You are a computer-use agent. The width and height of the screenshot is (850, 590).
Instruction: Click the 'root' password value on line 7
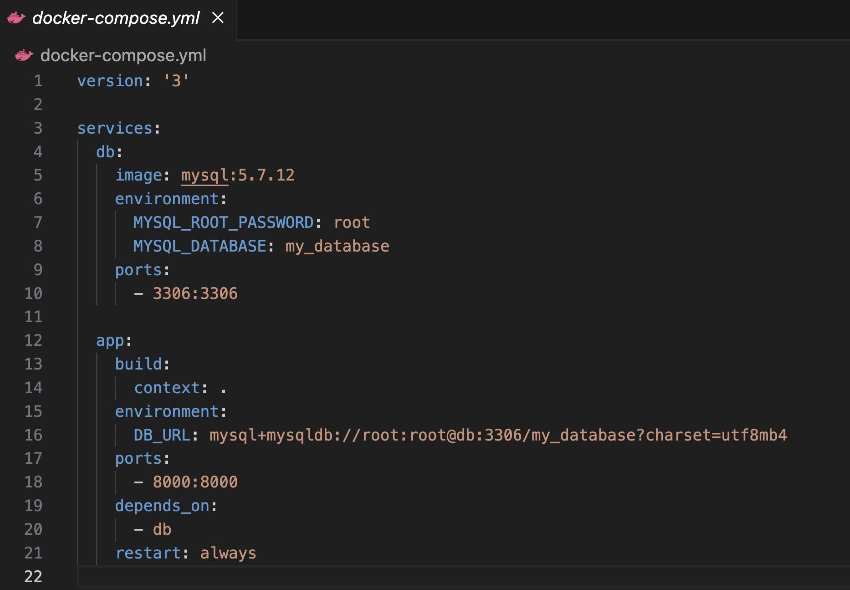click(352, 222)
